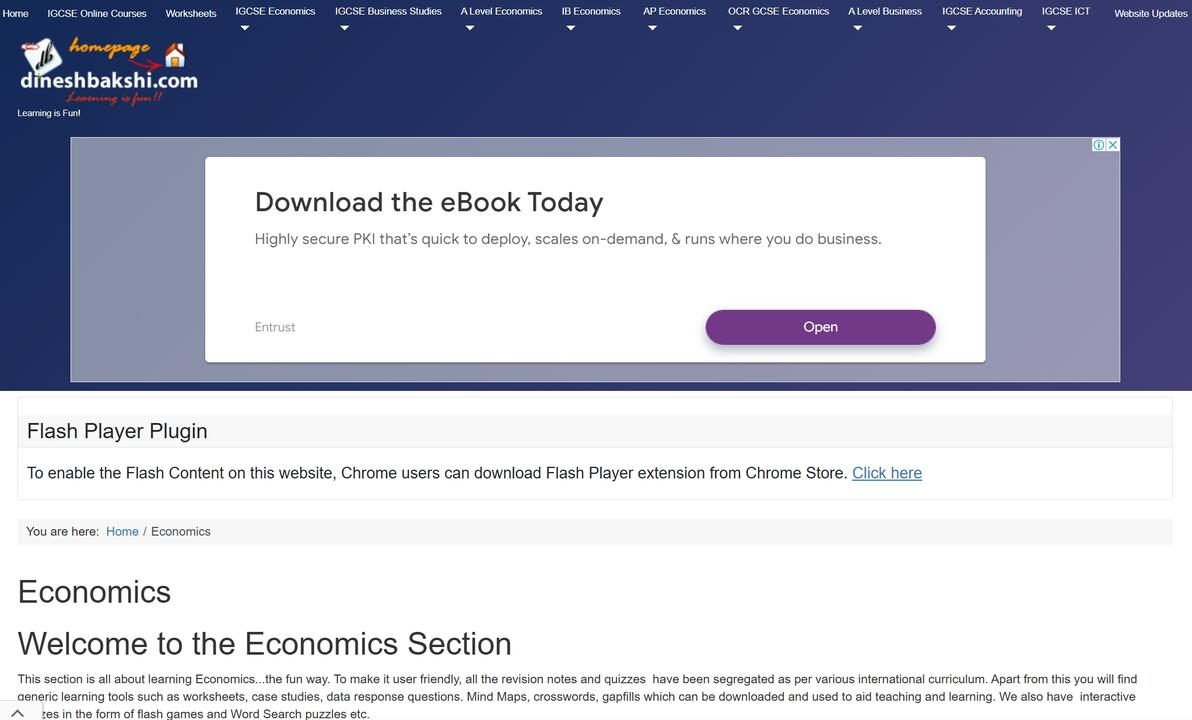Expand the IGCSE Business Studies dropdown
Viewport: 1192px width, 720px height.
pos(344,28)
